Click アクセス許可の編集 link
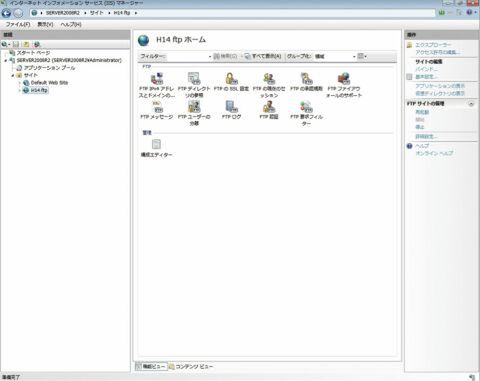The width and height of the screenshot is (480, 381). coord(438,52)
